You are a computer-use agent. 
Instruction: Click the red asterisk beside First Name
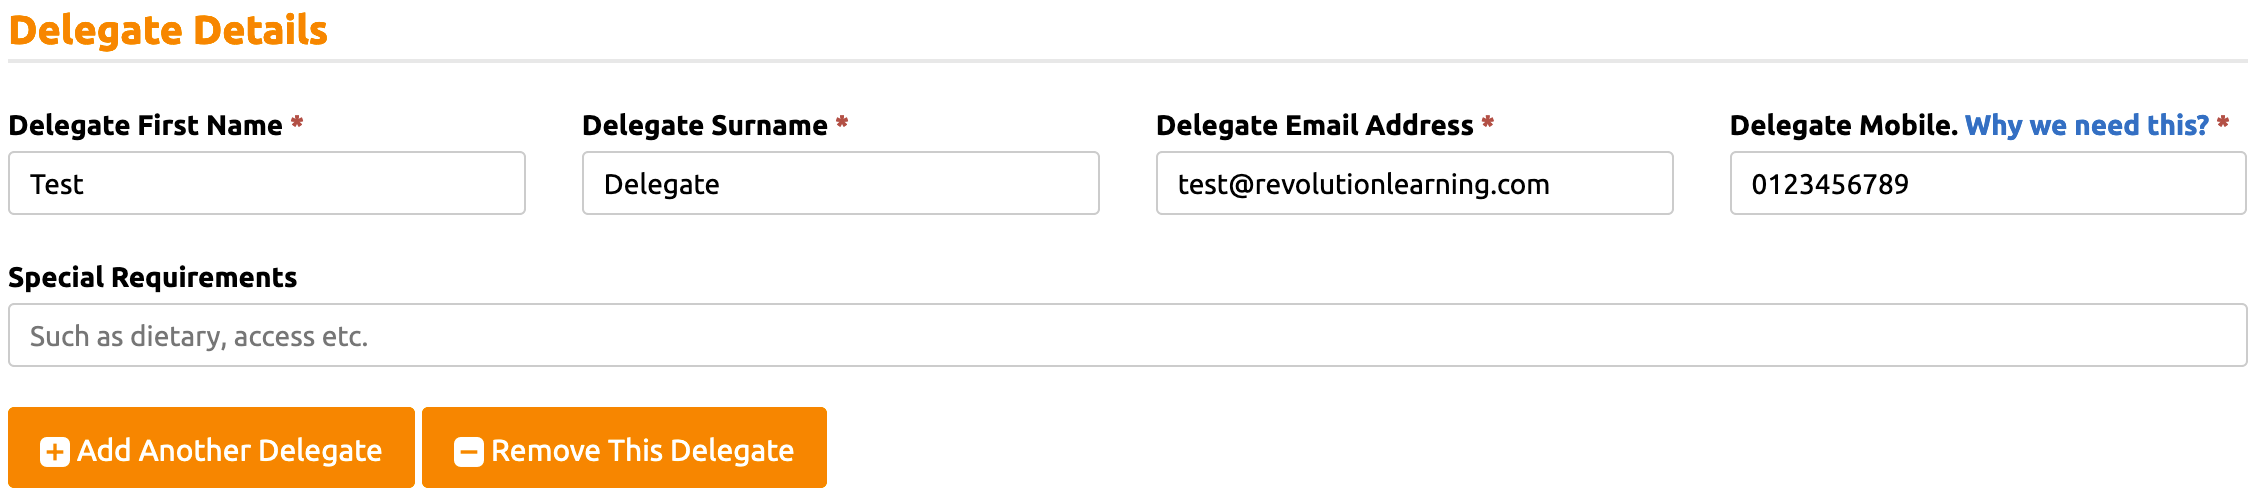[x=297, y=124]
